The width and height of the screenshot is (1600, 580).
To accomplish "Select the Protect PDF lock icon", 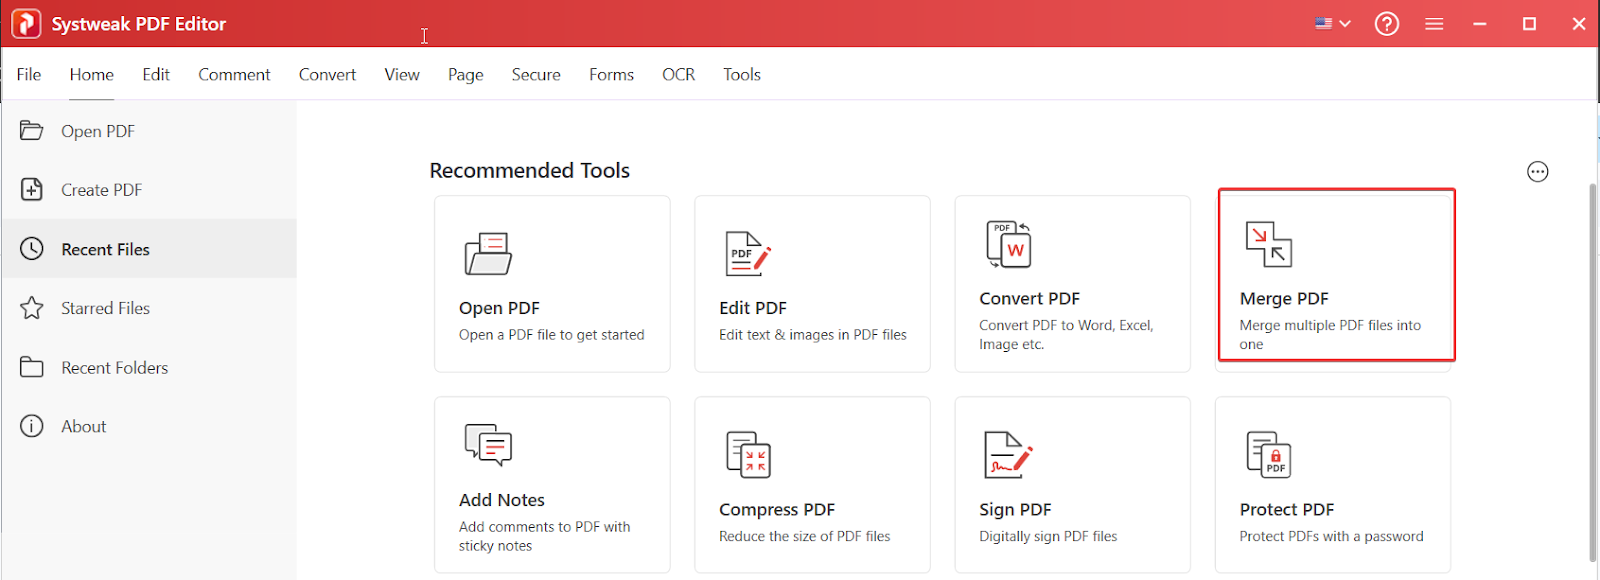I will point(1269,455).
